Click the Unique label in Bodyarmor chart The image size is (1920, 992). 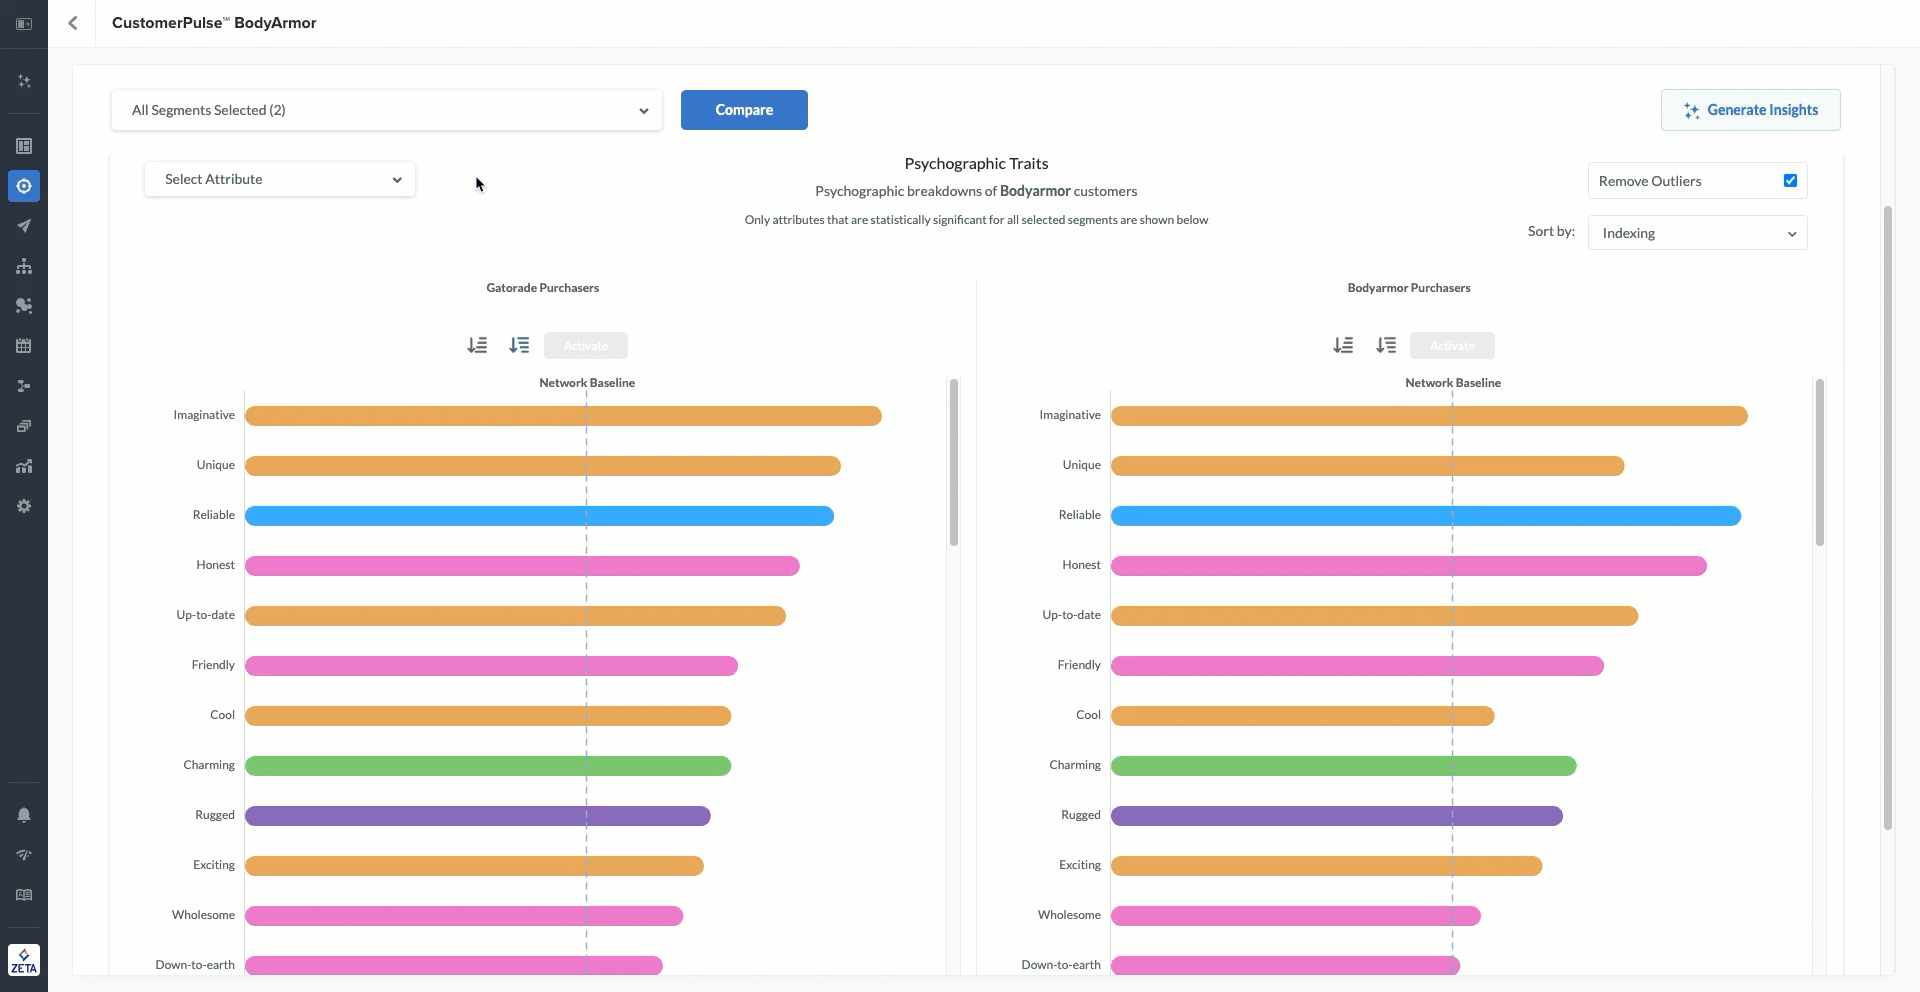(x=1081, y=465)
